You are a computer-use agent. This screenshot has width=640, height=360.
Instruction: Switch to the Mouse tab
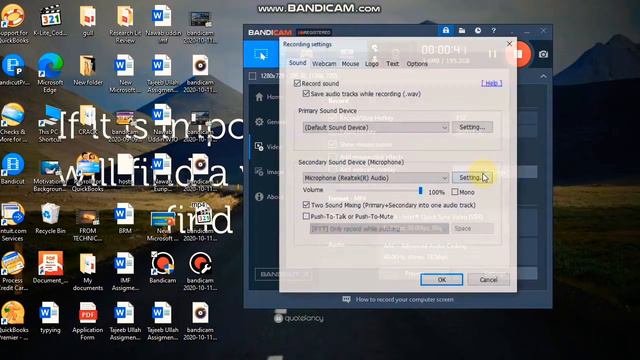(x=350, y=64)
